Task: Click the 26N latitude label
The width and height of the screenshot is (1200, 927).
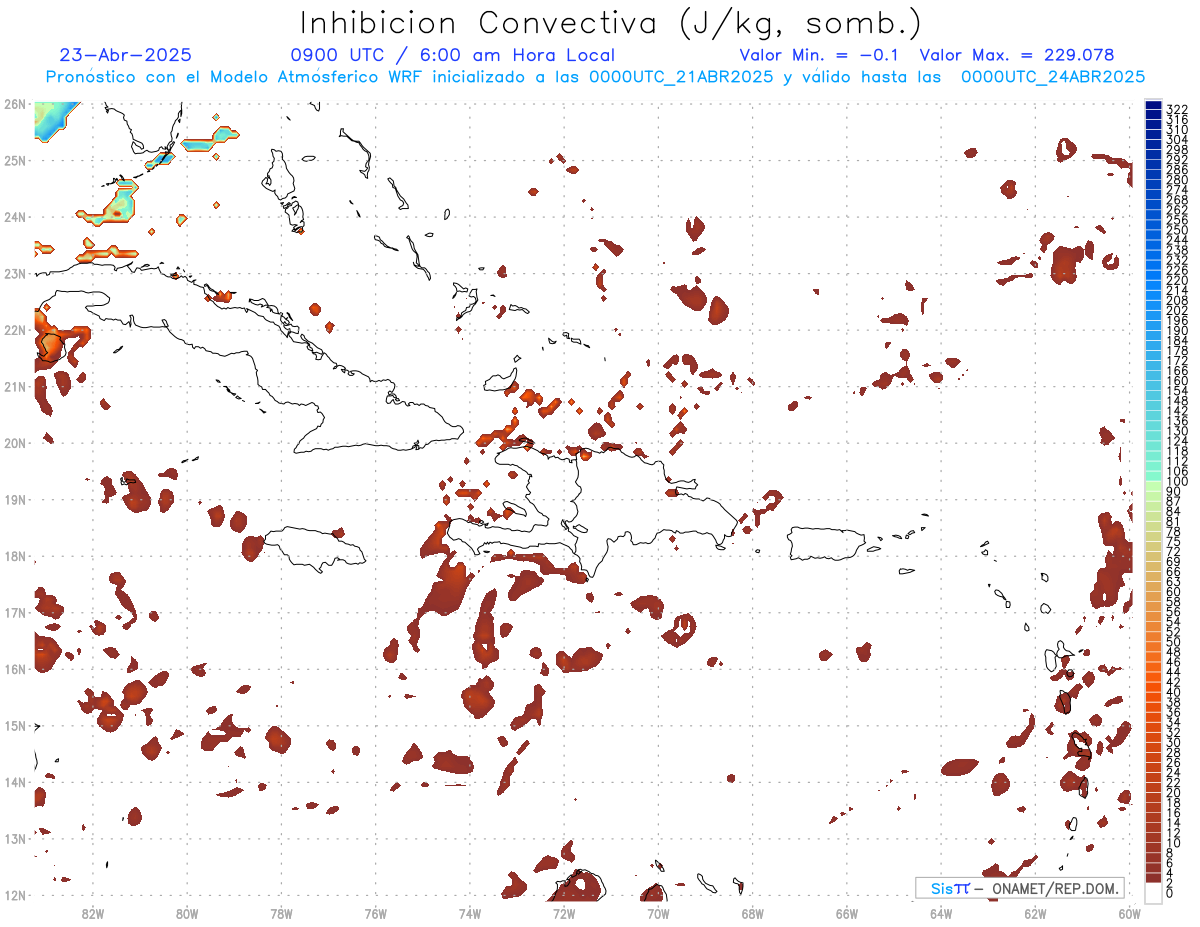Action: tap(14, 104)
